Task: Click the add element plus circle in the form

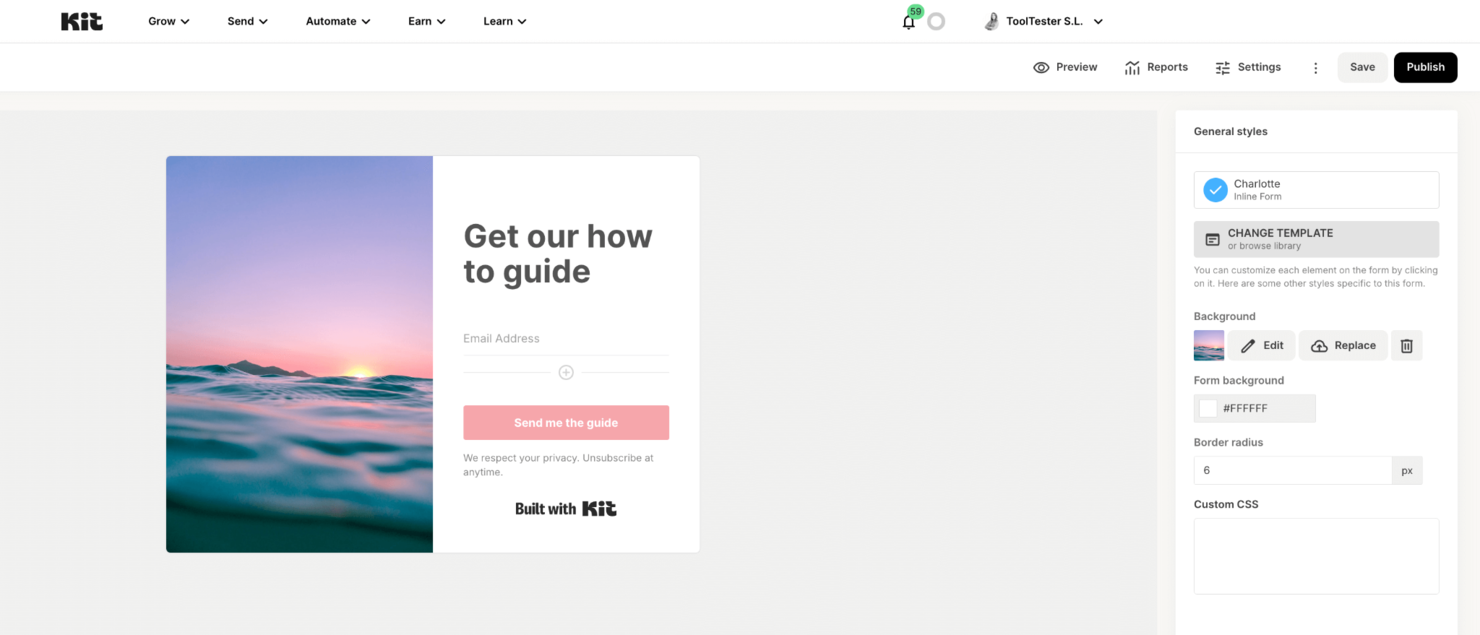Action: (x=566, y=371)
